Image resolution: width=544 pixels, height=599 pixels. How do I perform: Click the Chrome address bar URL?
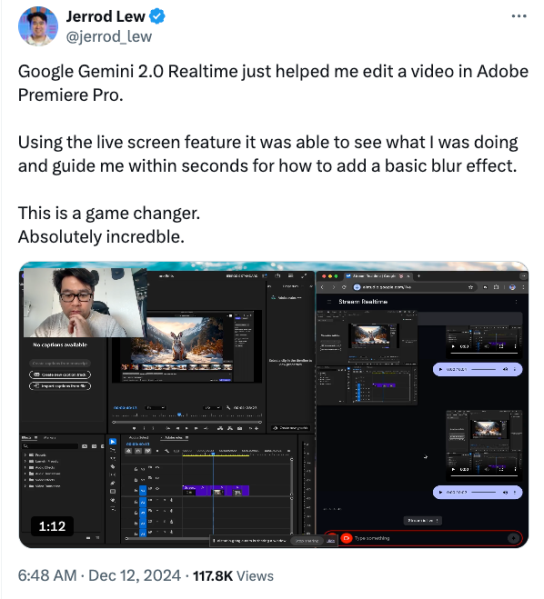386,287
